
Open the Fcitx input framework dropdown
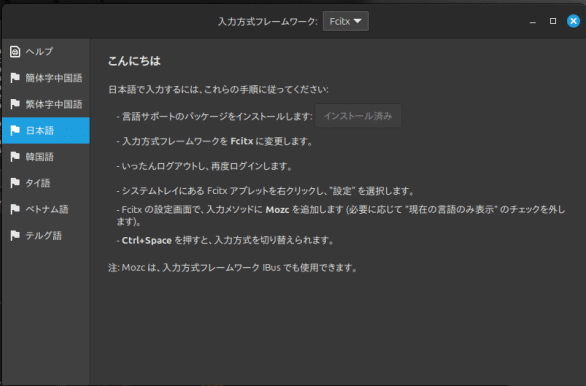point(345,21)
